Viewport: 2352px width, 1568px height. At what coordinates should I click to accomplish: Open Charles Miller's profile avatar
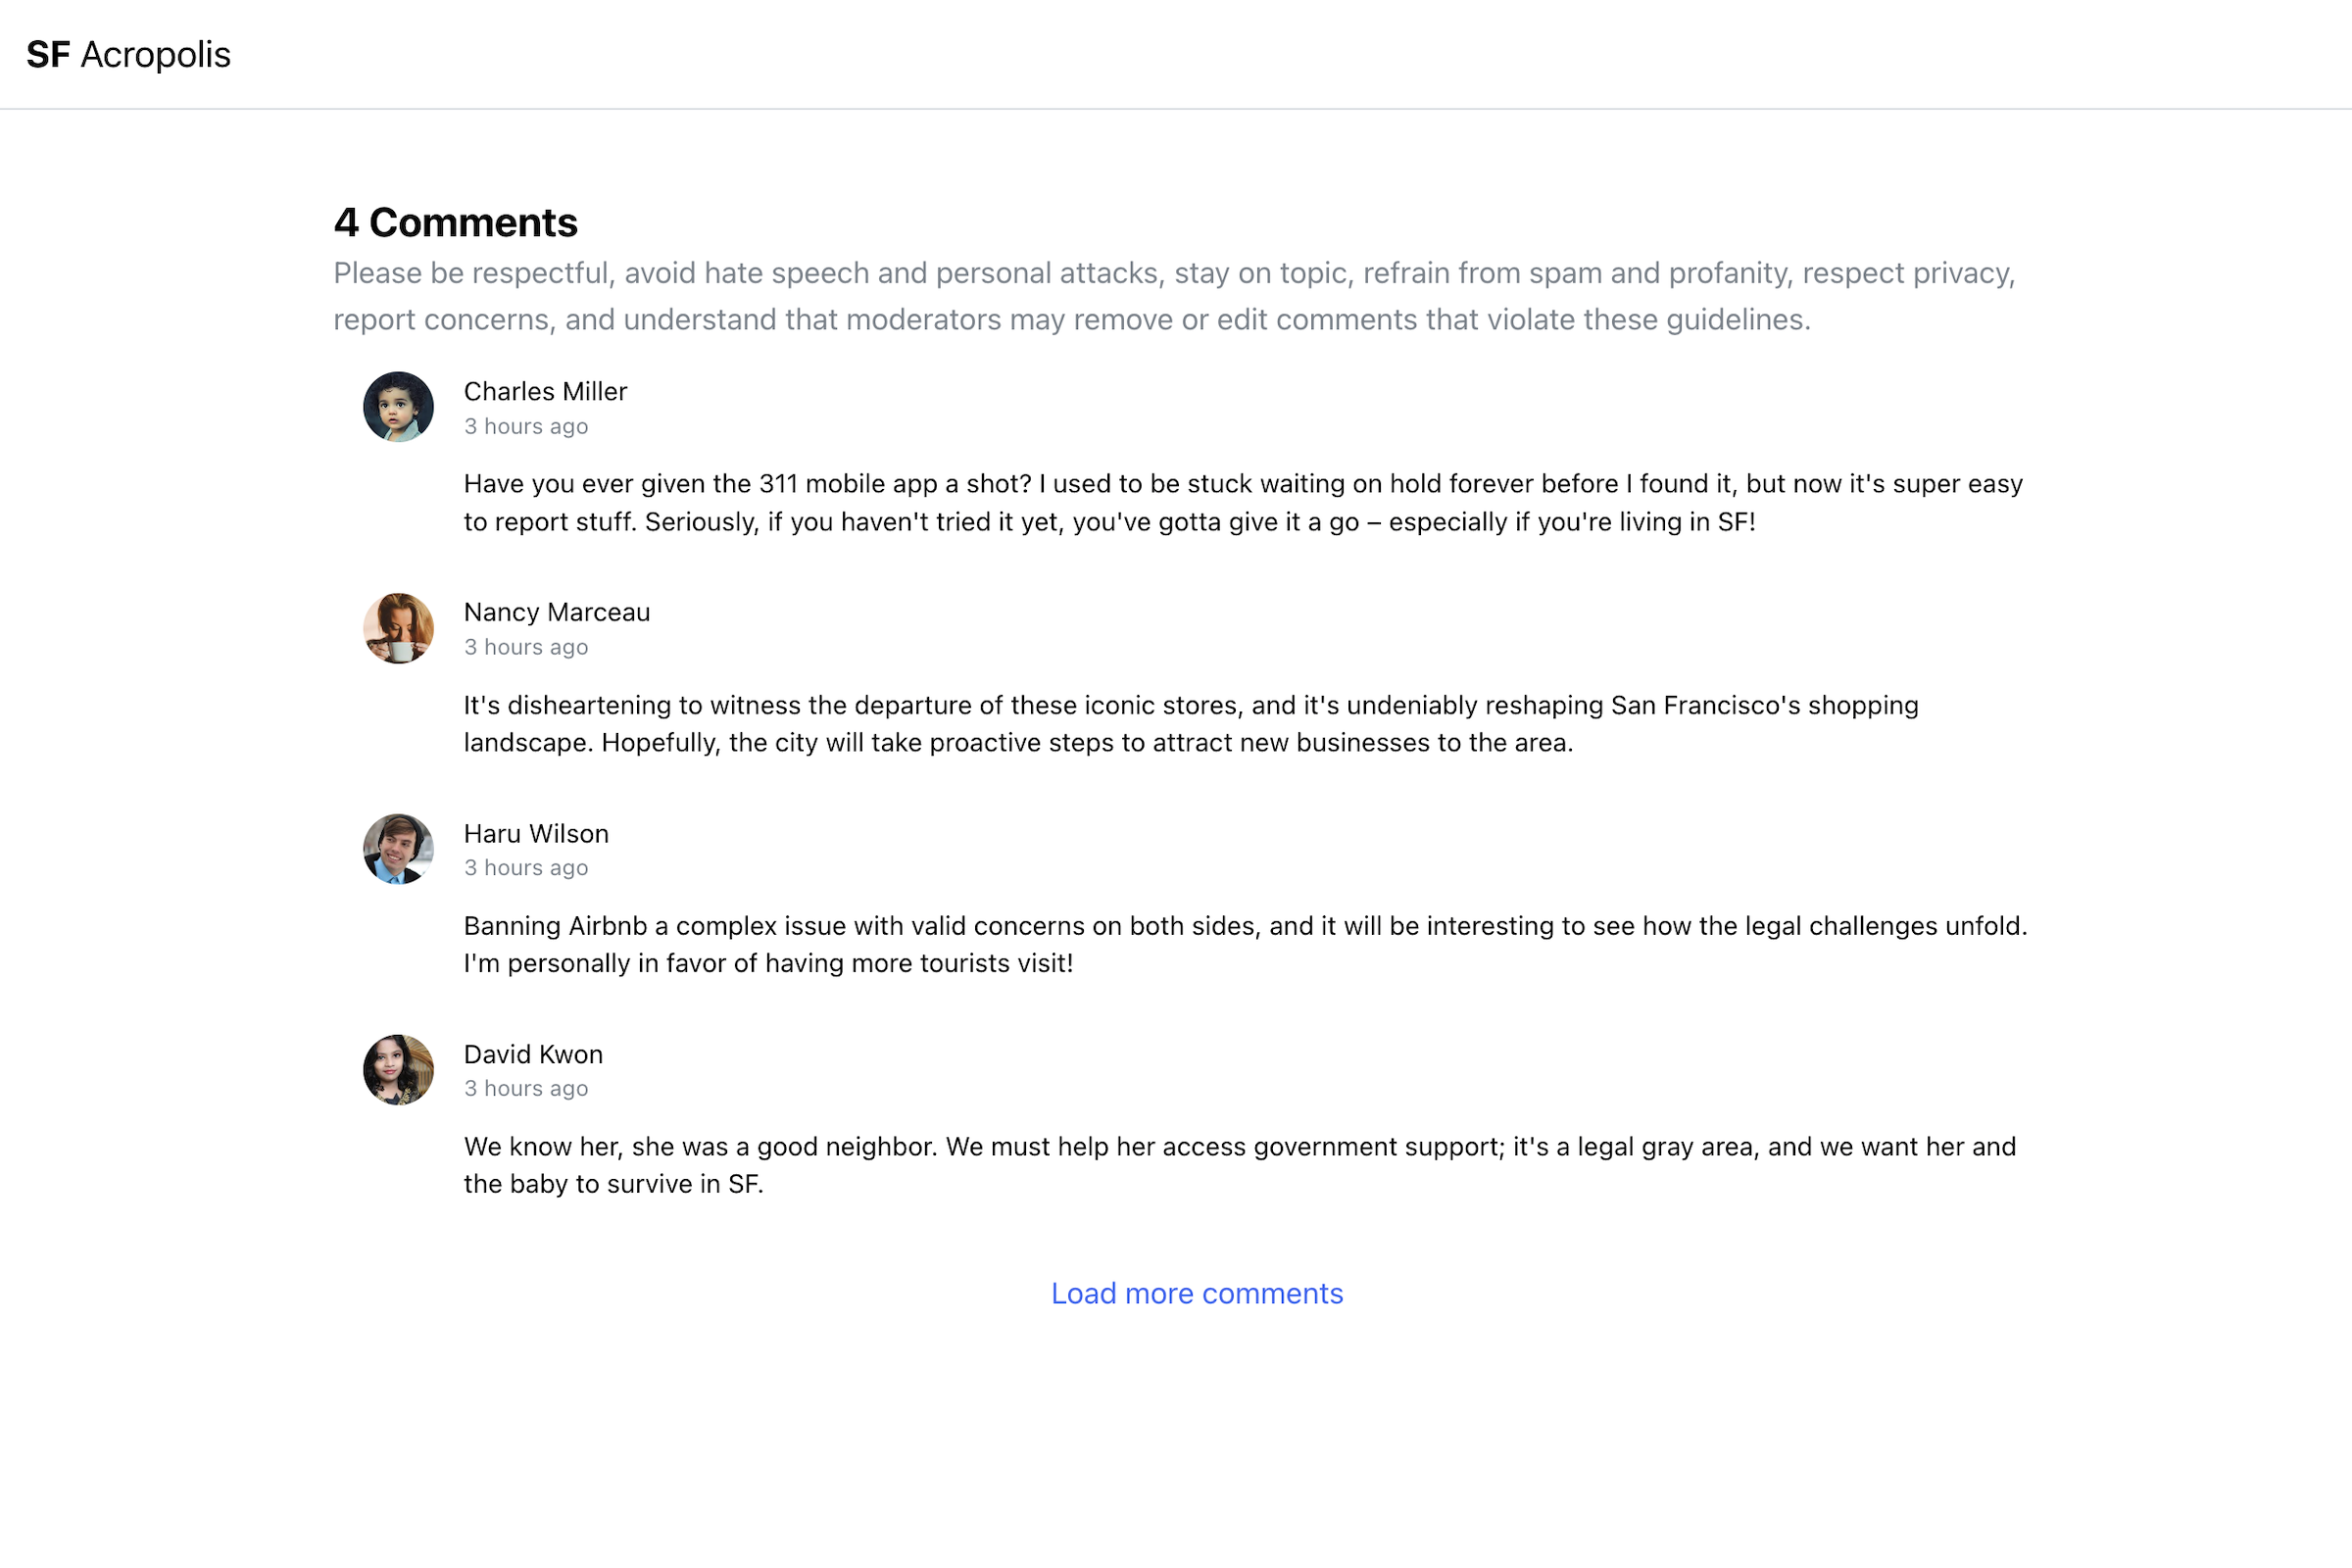click(x=398, y=407)
